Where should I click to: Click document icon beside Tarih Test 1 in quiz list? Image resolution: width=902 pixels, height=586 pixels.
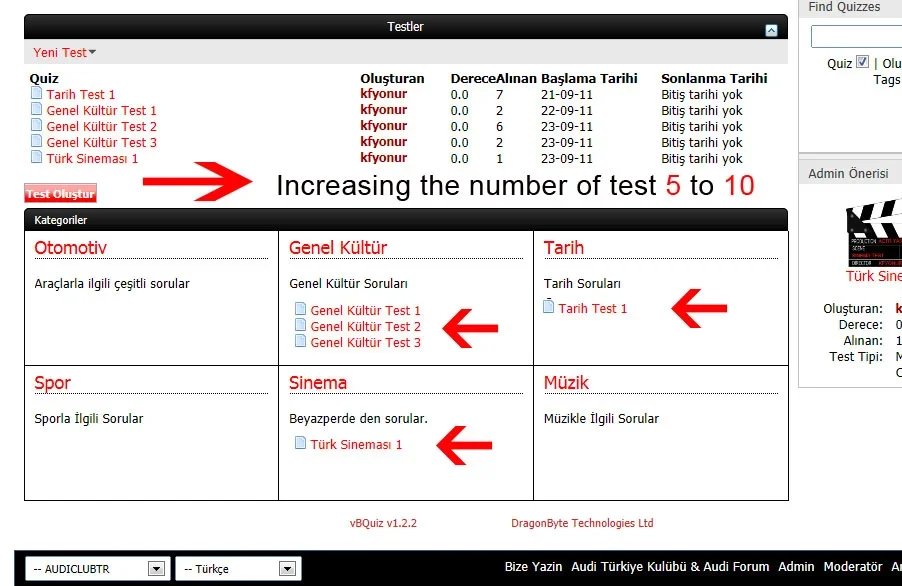pyautogui.click(x=37, y=94)
